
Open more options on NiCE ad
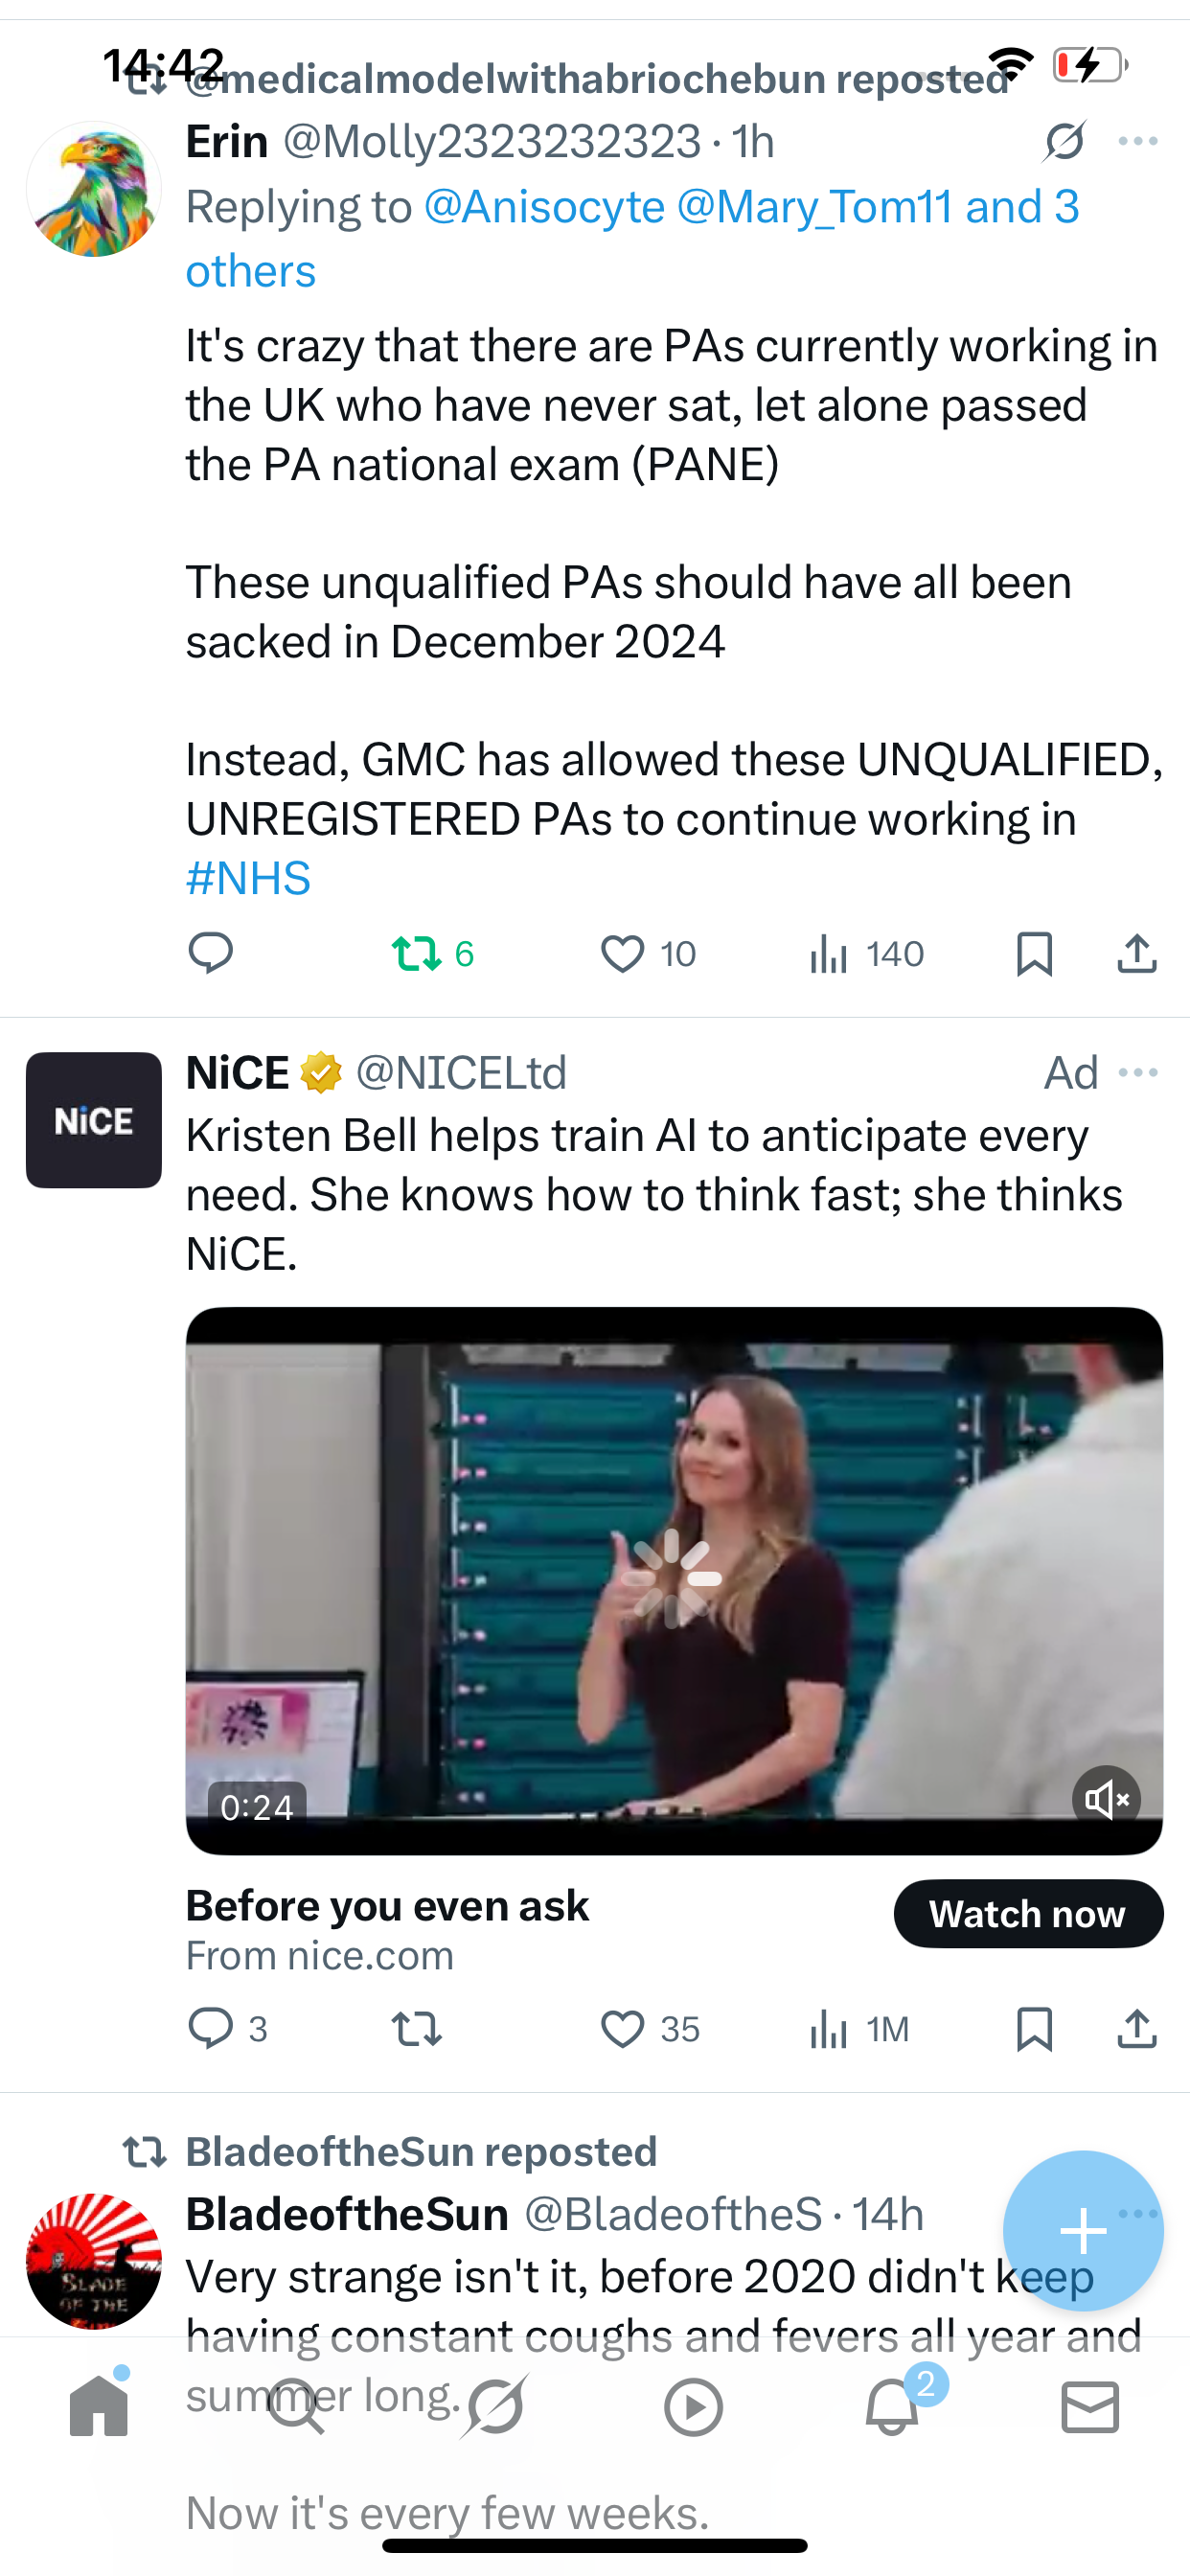pyautogui.click(x=1137, y=1073)
